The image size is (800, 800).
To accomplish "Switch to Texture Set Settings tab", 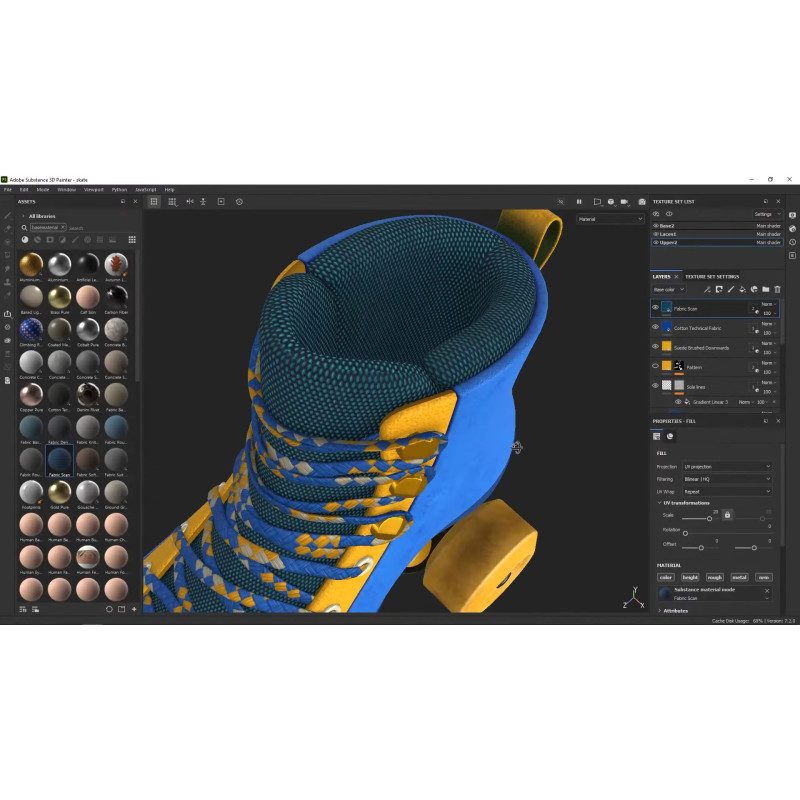I will (712, 276).
